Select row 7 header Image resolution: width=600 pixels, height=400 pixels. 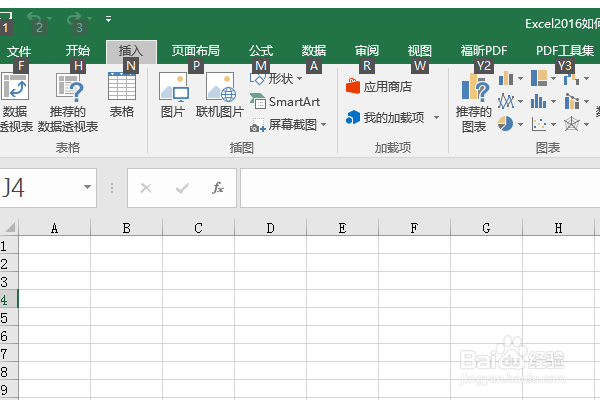pos(8,353)
